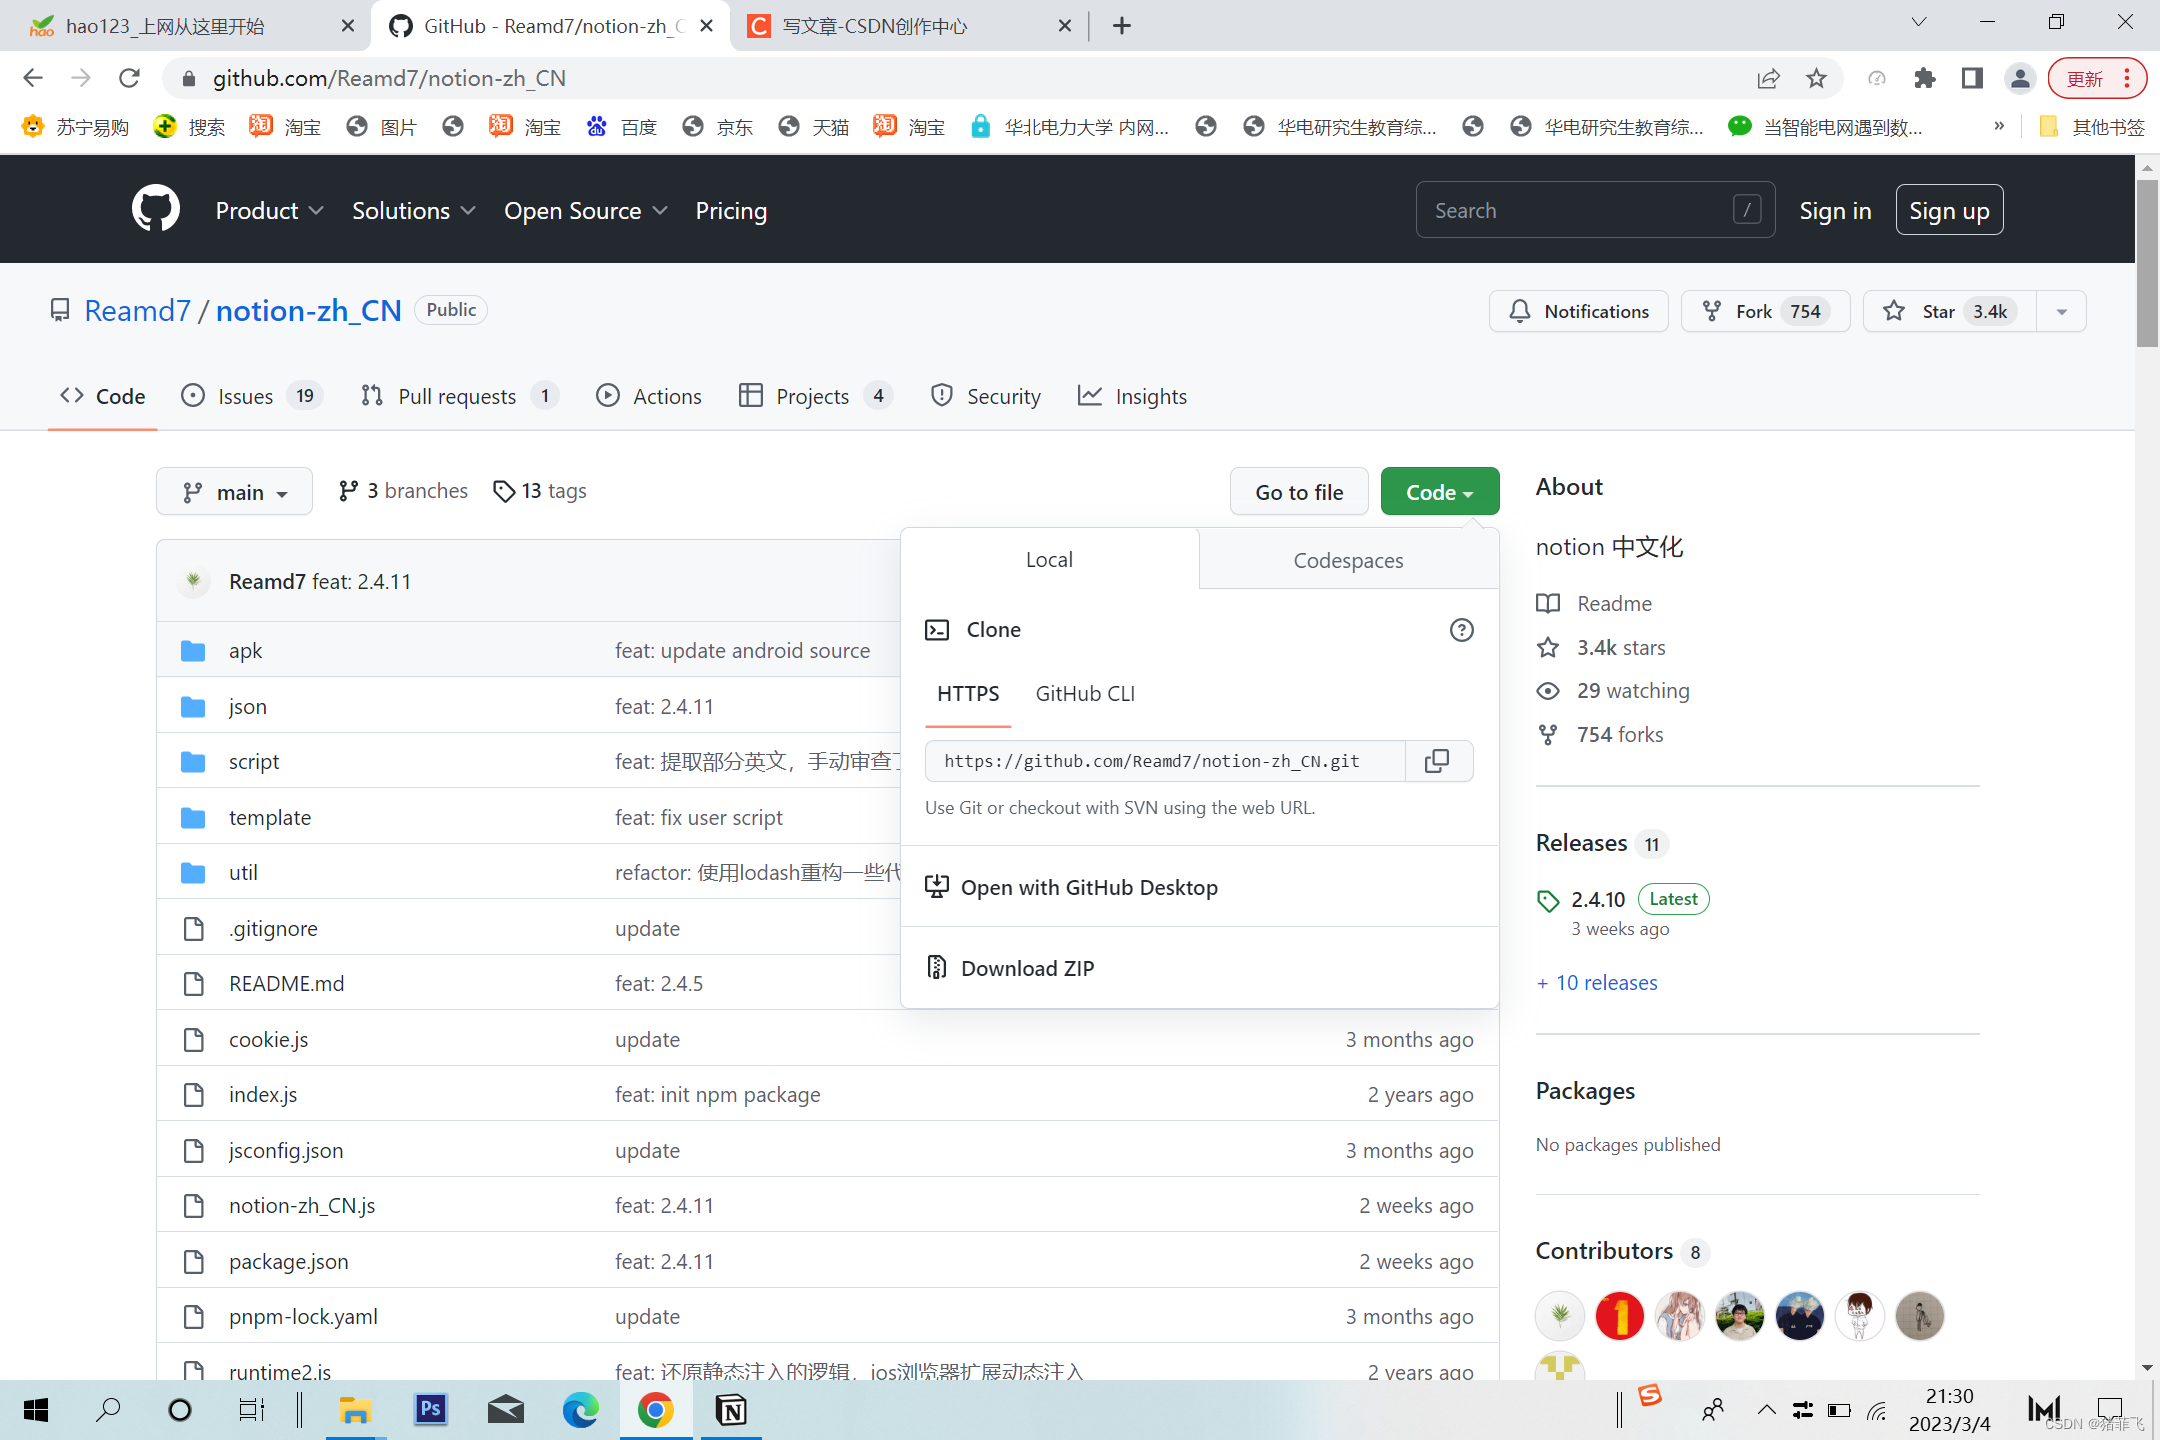Open the Notifications button for this repo
2160x1440 pixels.
pos(1578,311)
